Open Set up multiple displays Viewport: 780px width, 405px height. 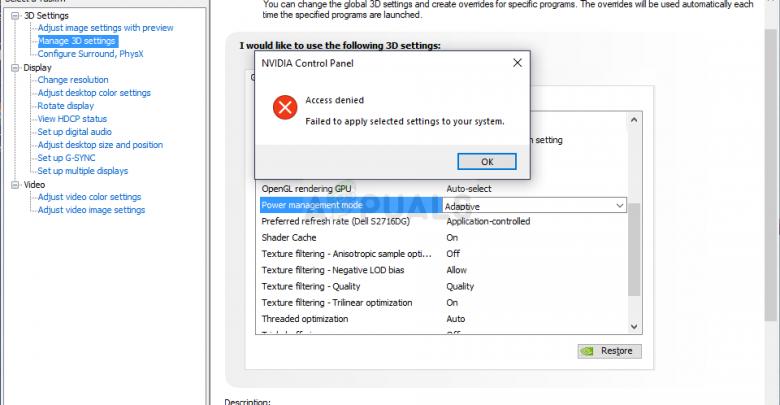coord(82,171)
